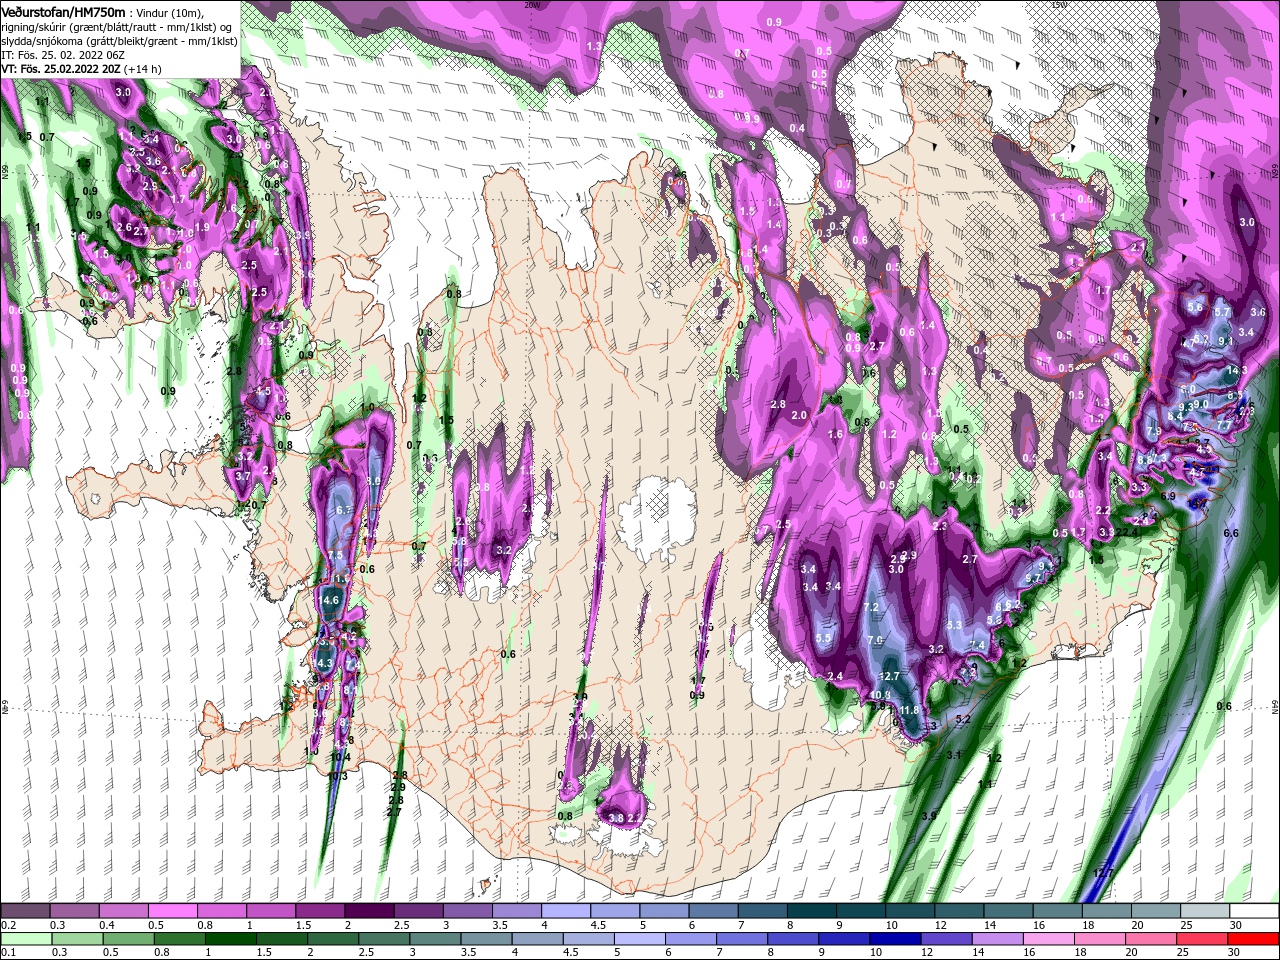The height and width of the screenshot is (960, 1280).
Task: Click the dusky mauve swatch above label 0.2
Action: point(25,911)
